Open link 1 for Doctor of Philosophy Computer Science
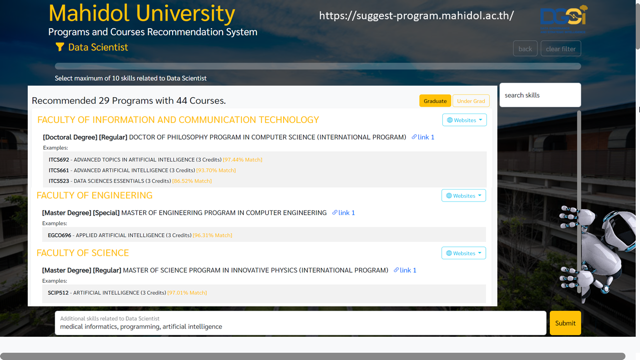 click(x=423, y=137)
